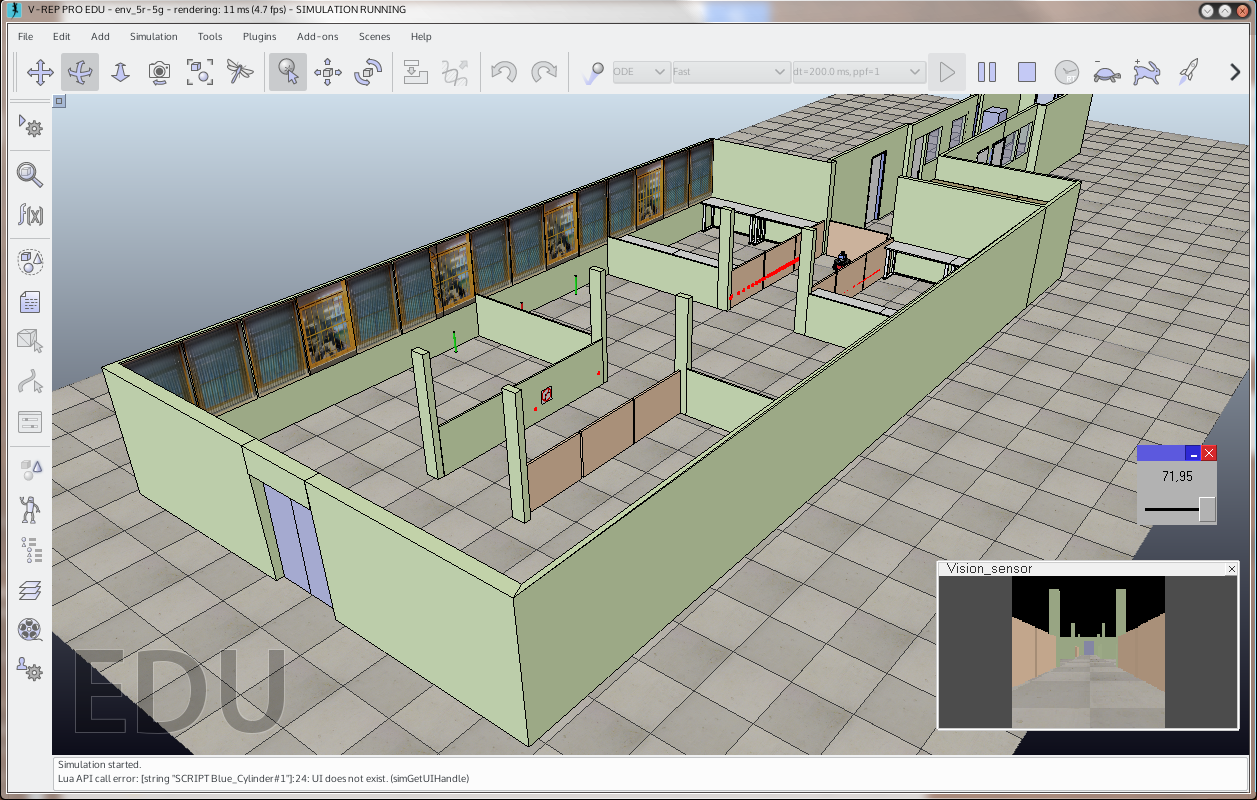Open the Add-ons menu
1257x800 pixels.
click(x=317, y=36)
